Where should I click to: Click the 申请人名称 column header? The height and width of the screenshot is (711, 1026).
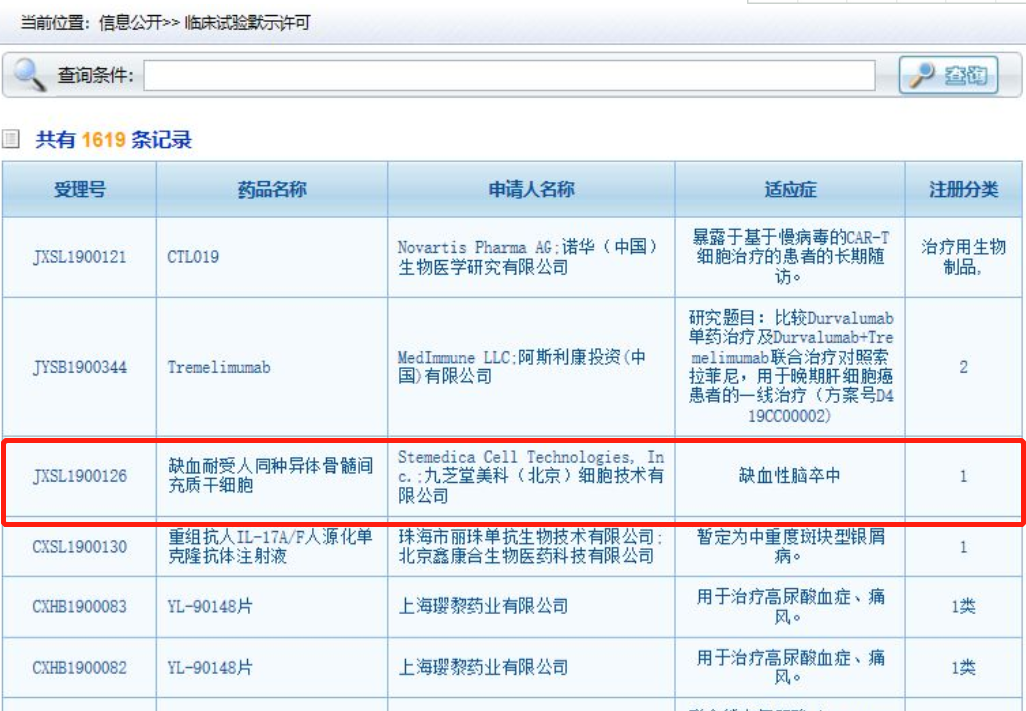(x=531, y=190)
